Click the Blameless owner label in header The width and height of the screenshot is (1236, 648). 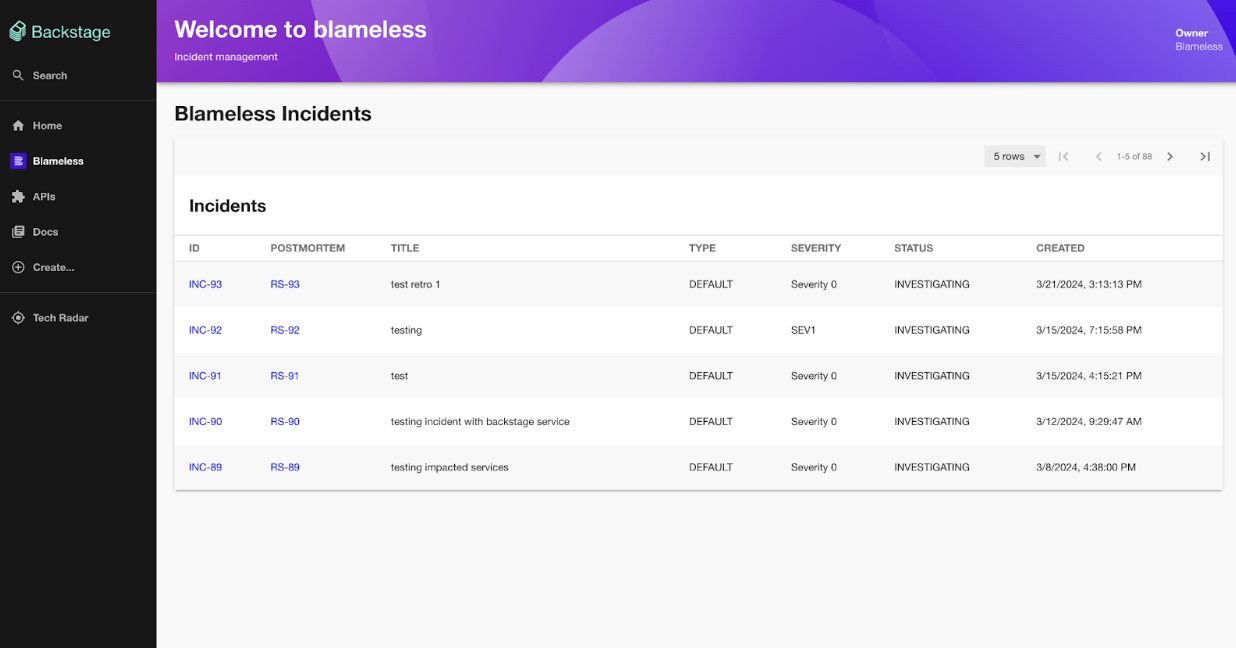(1199, 46)
